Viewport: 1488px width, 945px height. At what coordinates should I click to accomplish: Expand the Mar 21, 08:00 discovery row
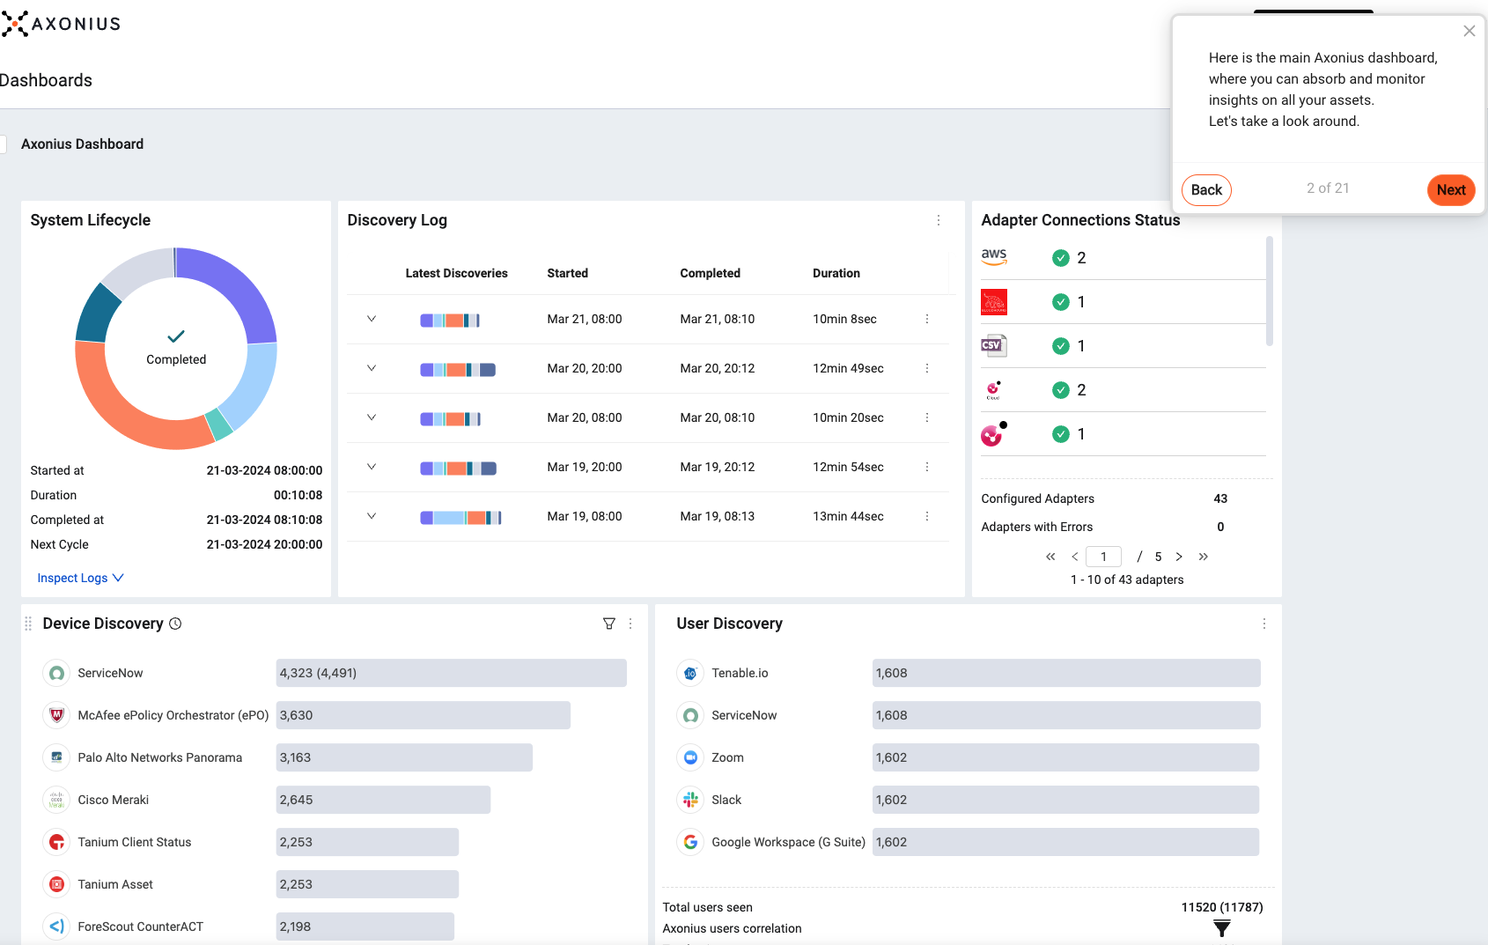point(371,319)
